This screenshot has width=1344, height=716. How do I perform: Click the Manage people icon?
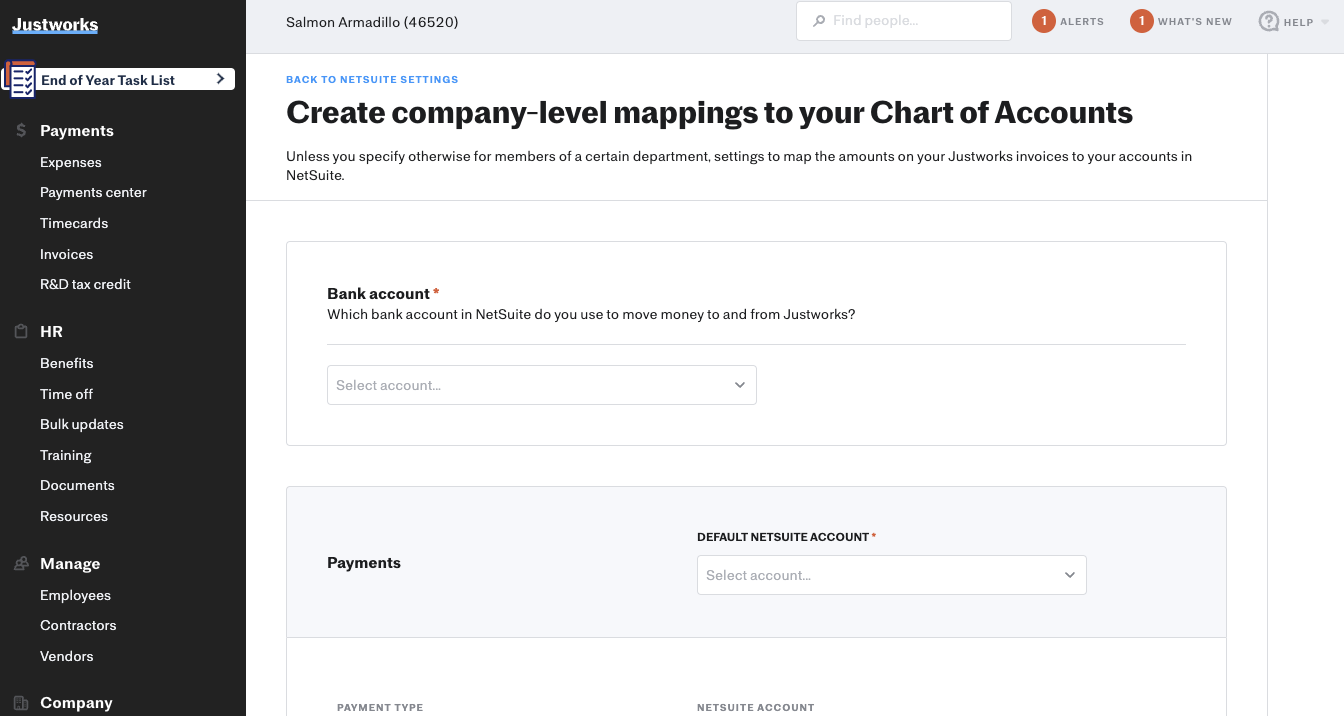tap(21, 564)
